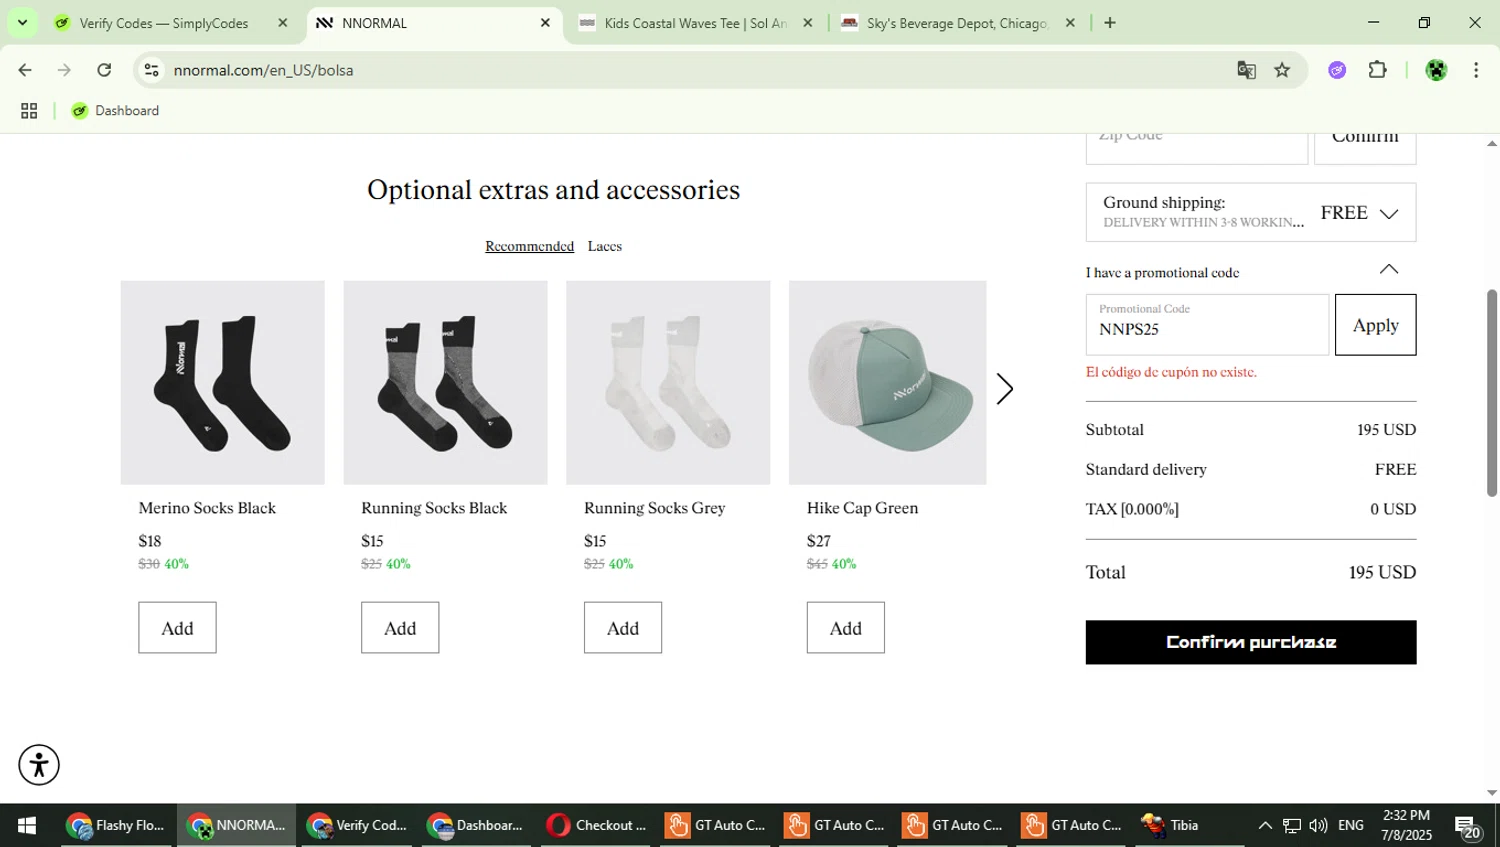This screenshot has height=847, width=1500.
Task: Select the Recommended accessories tab
Action: (529, 246)
